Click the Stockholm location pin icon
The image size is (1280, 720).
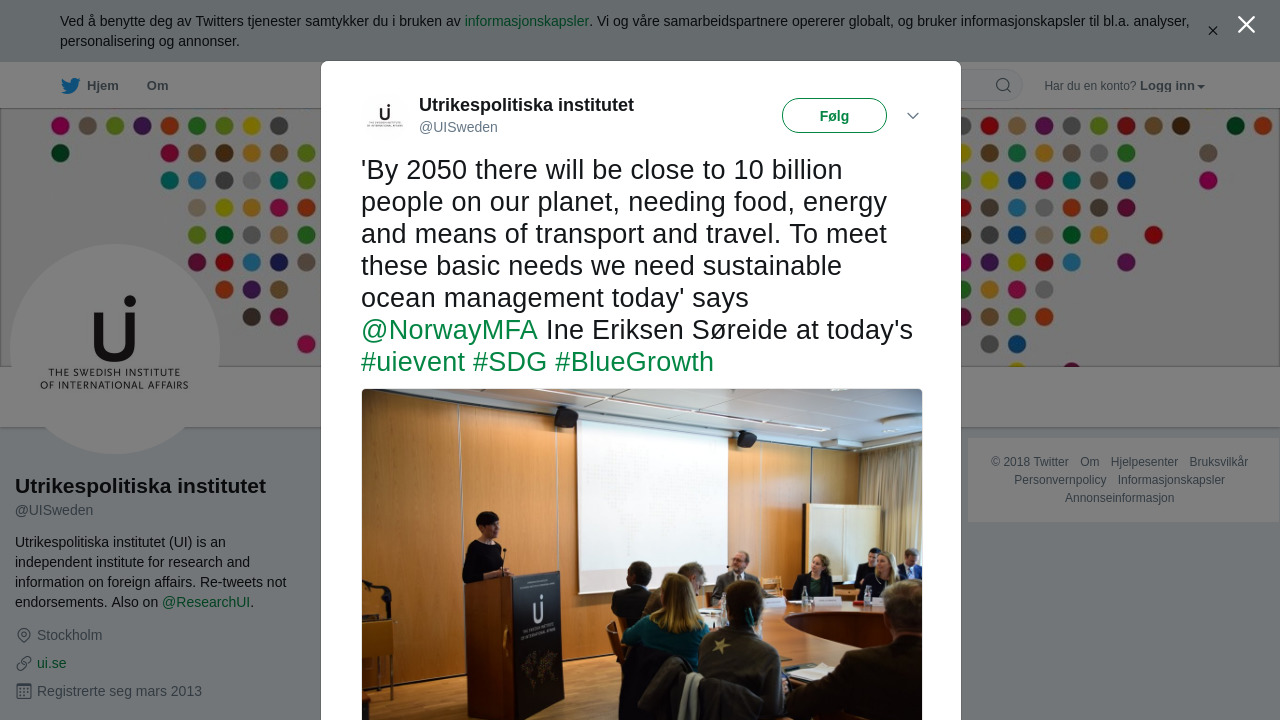pyautogui.click(x=24, y=635)
